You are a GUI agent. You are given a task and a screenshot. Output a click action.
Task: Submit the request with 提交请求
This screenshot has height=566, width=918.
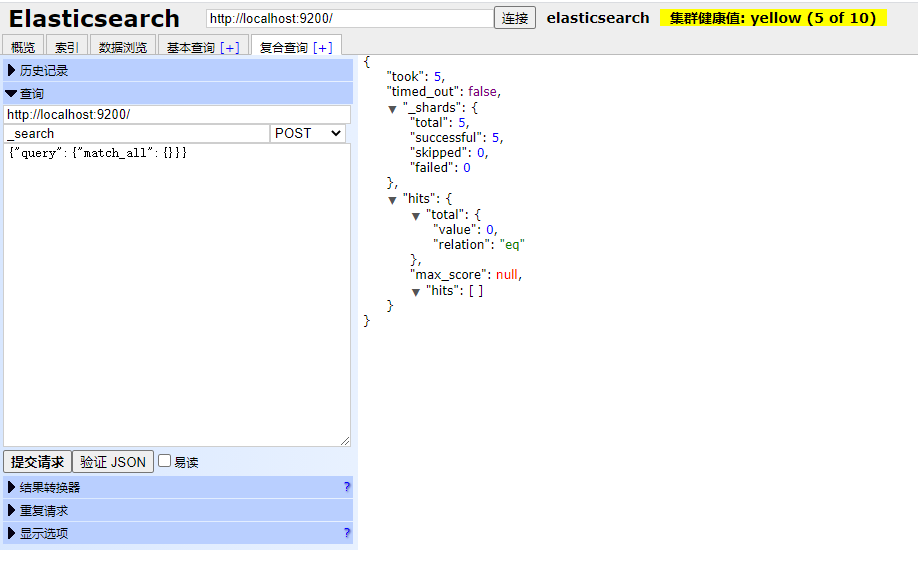tap(37, 462)
